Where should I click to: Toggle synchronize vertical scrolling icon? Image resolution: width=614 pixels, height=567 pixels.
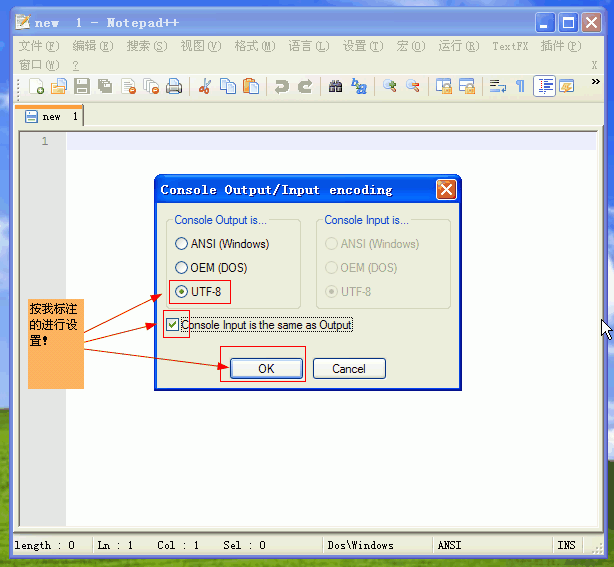click(444, 86)
